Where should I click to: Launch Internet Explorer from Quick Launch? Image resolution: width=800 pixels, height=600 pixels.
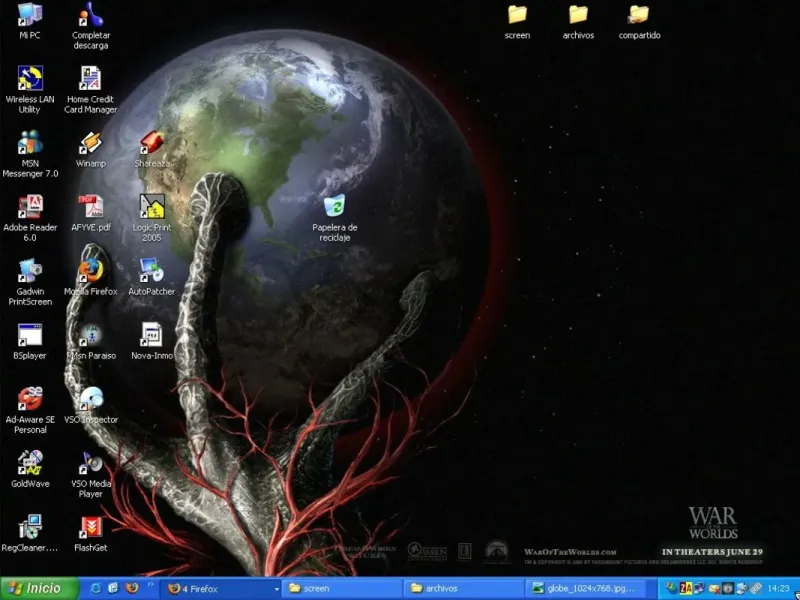[x=95, y=588]
